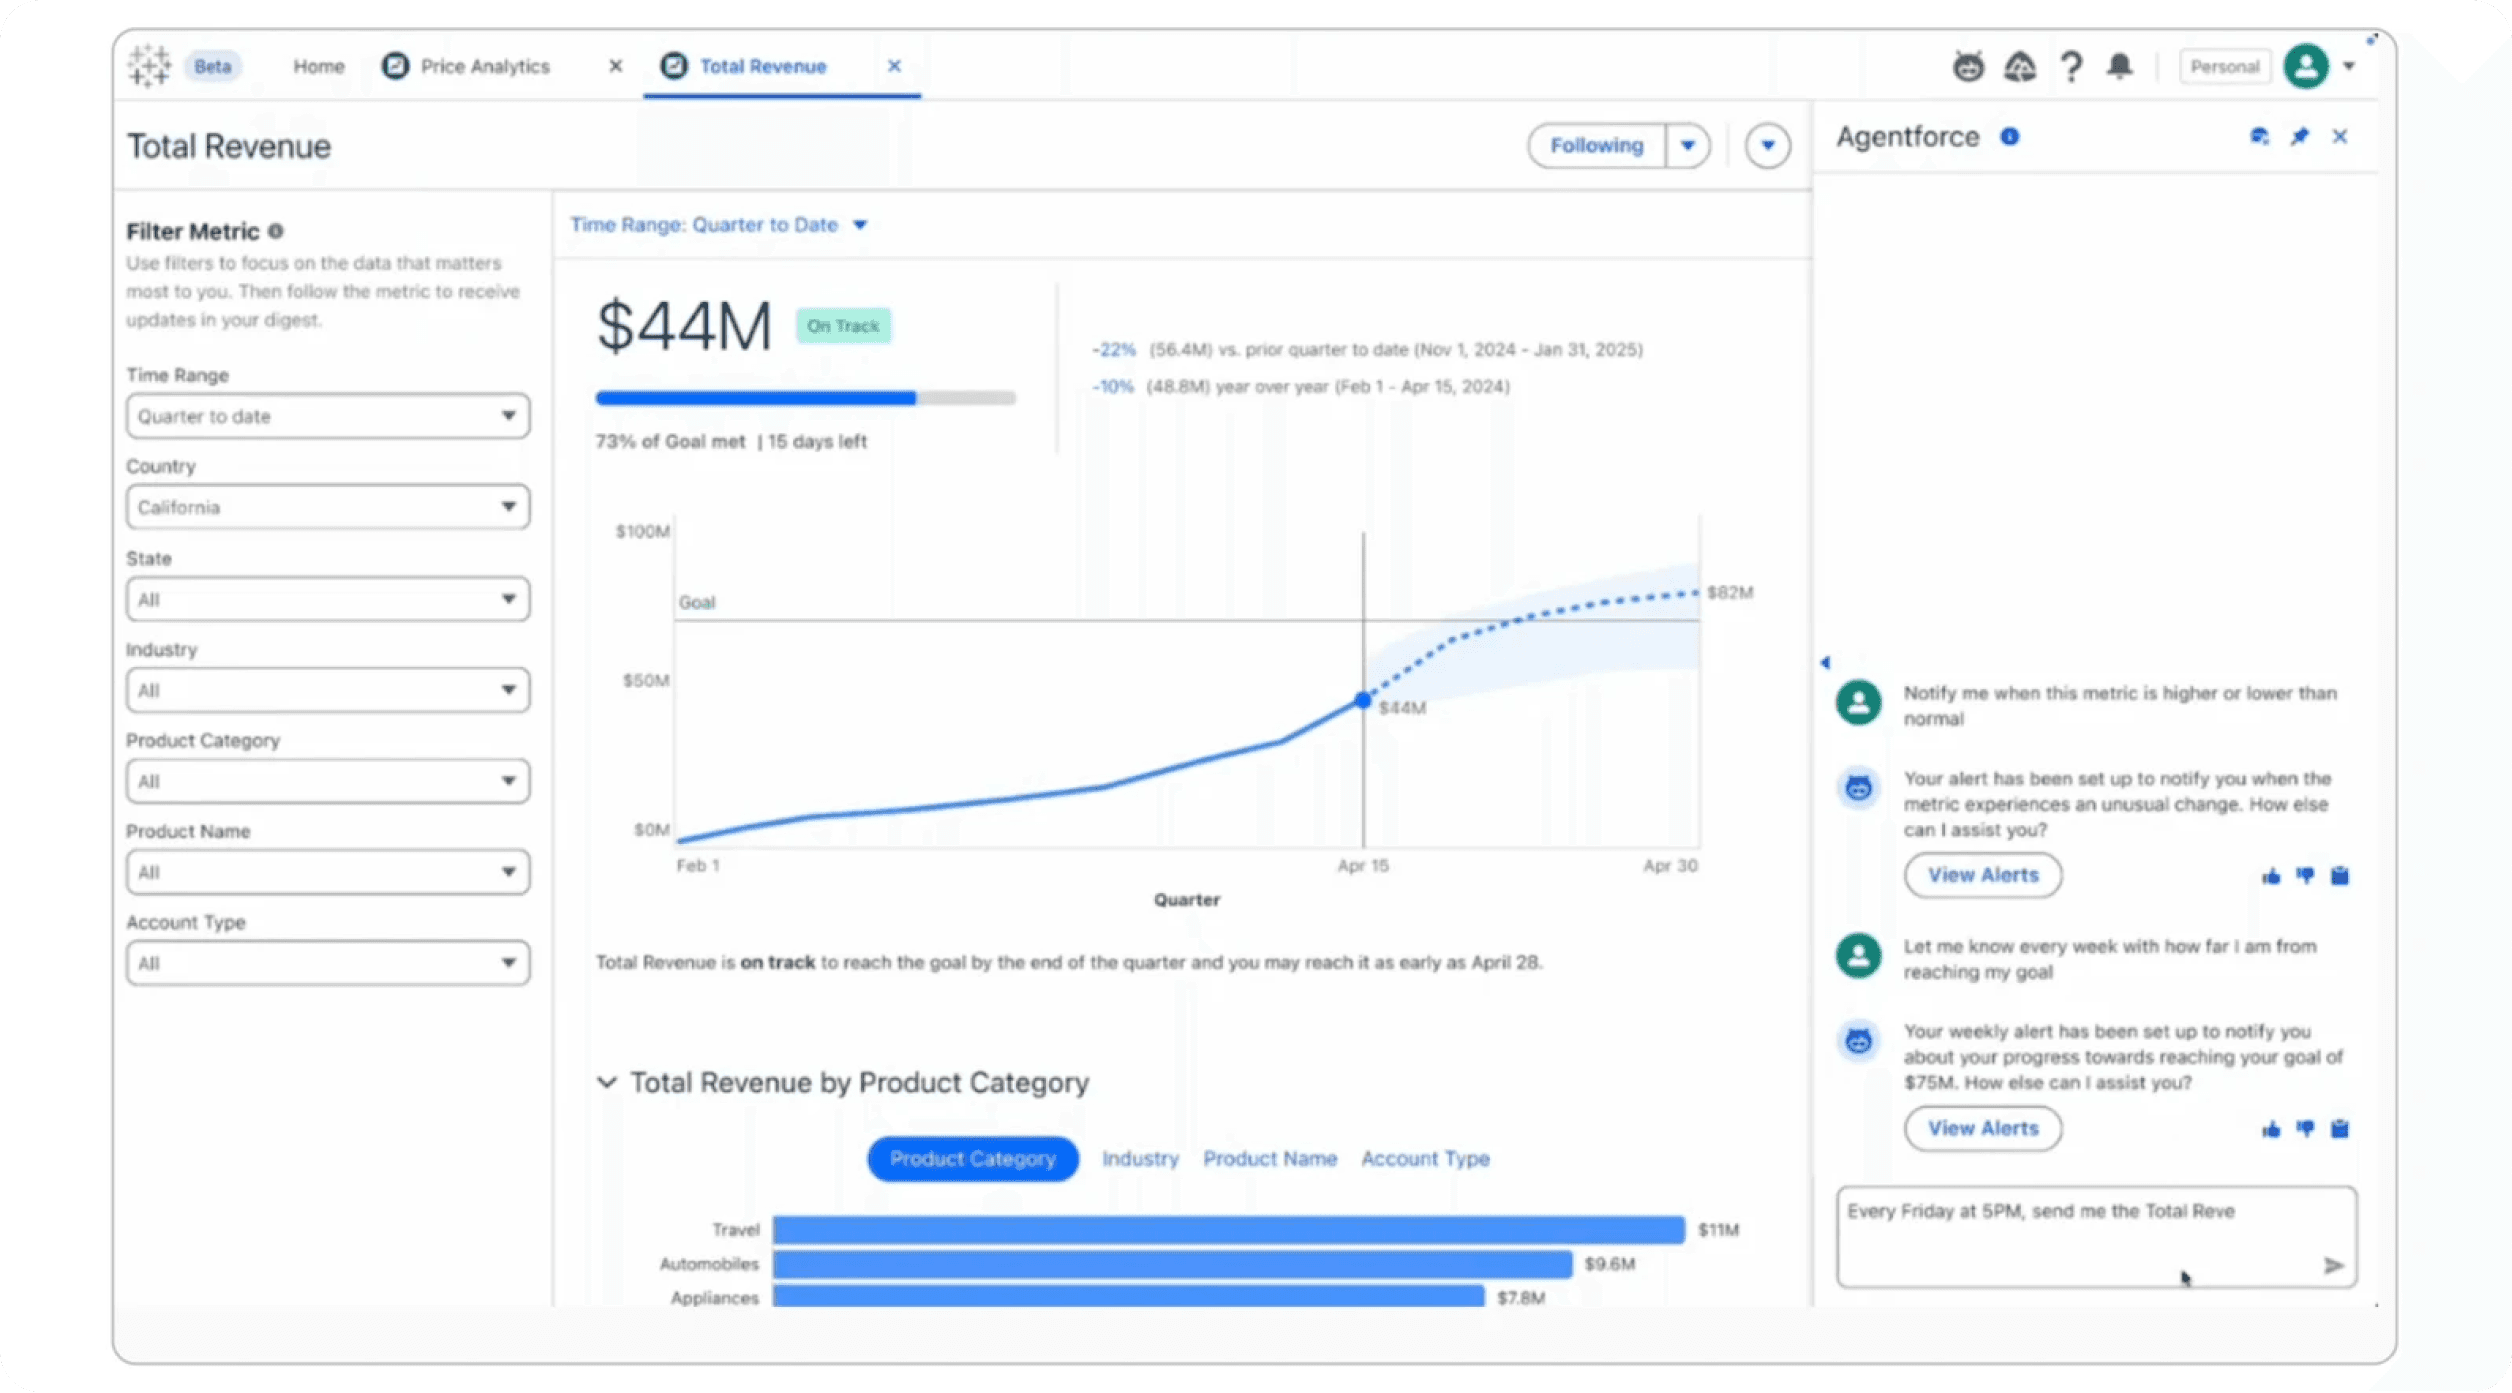Open the Trailhead cloud icon

tap(2019, 67)
